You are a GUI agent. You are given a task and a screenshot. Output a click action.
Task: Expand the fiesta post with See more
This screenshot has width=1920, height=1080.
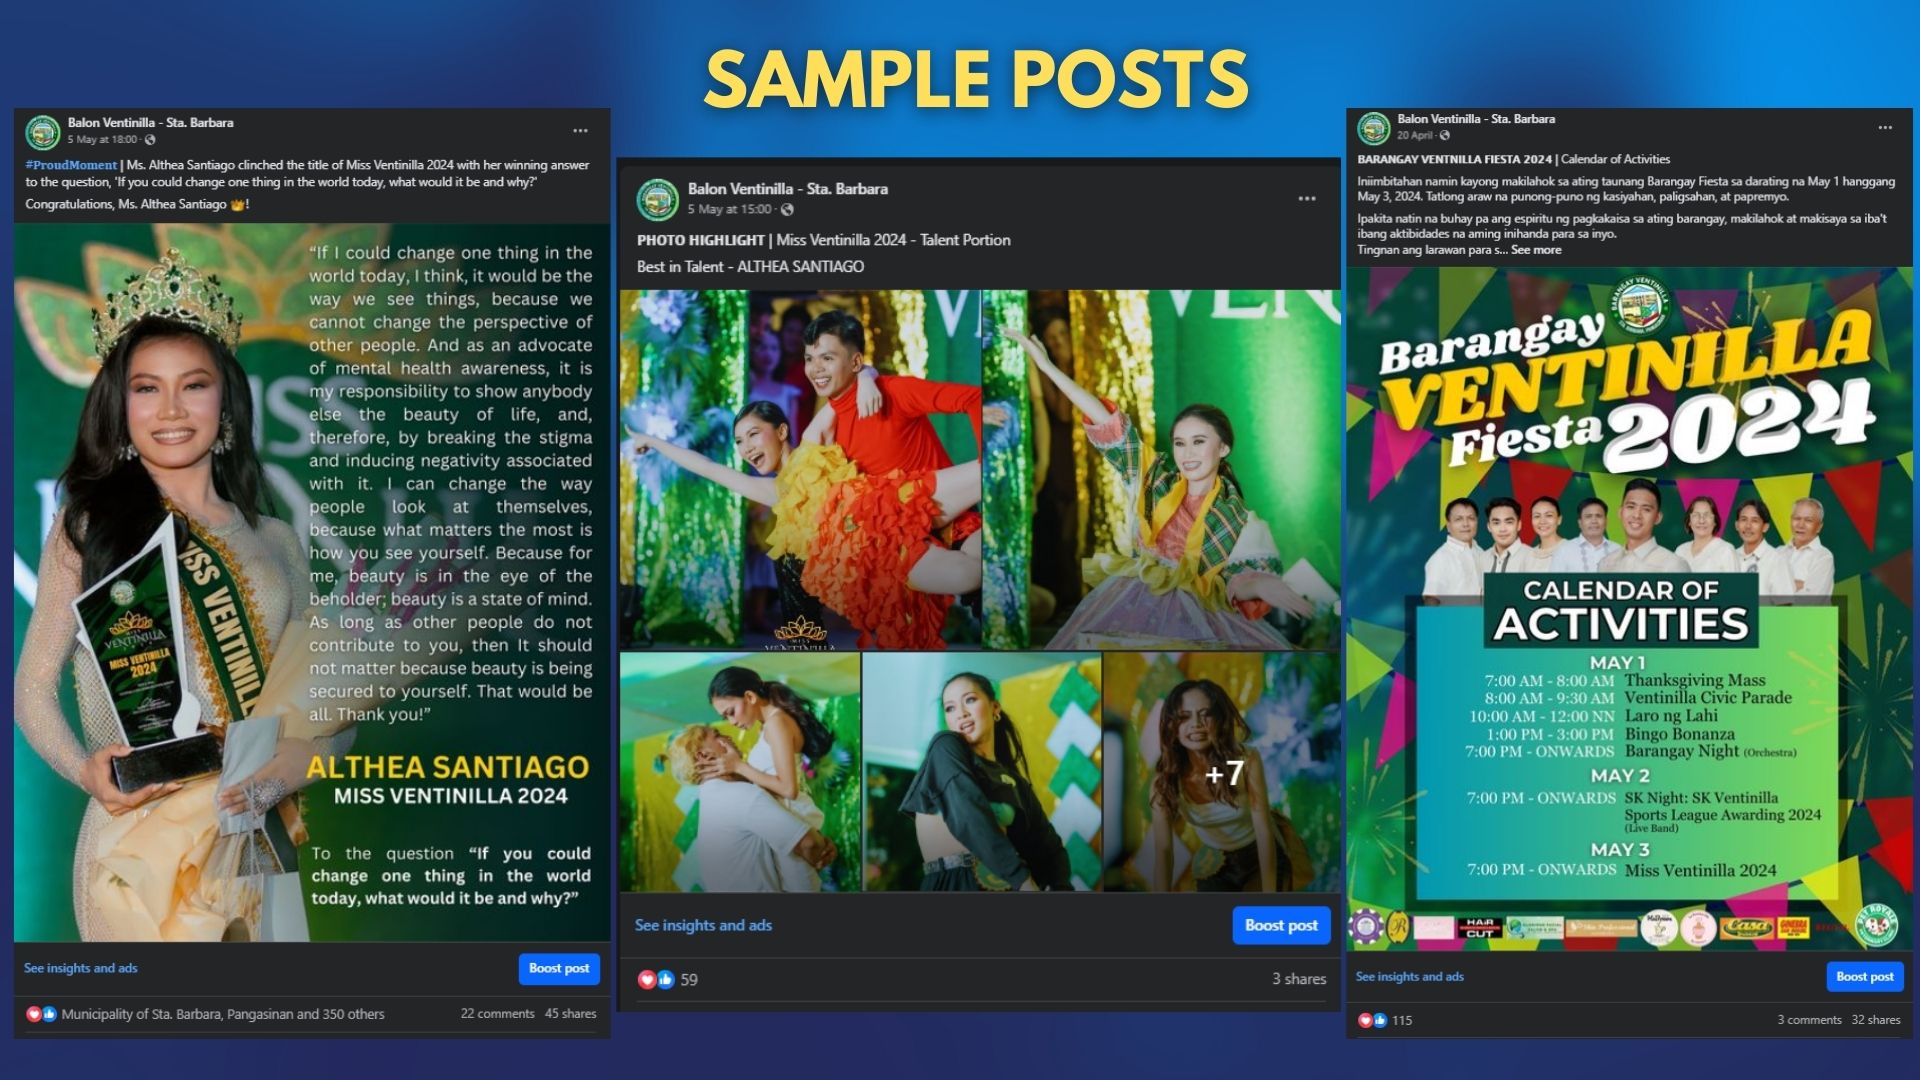click(1535, 250)
